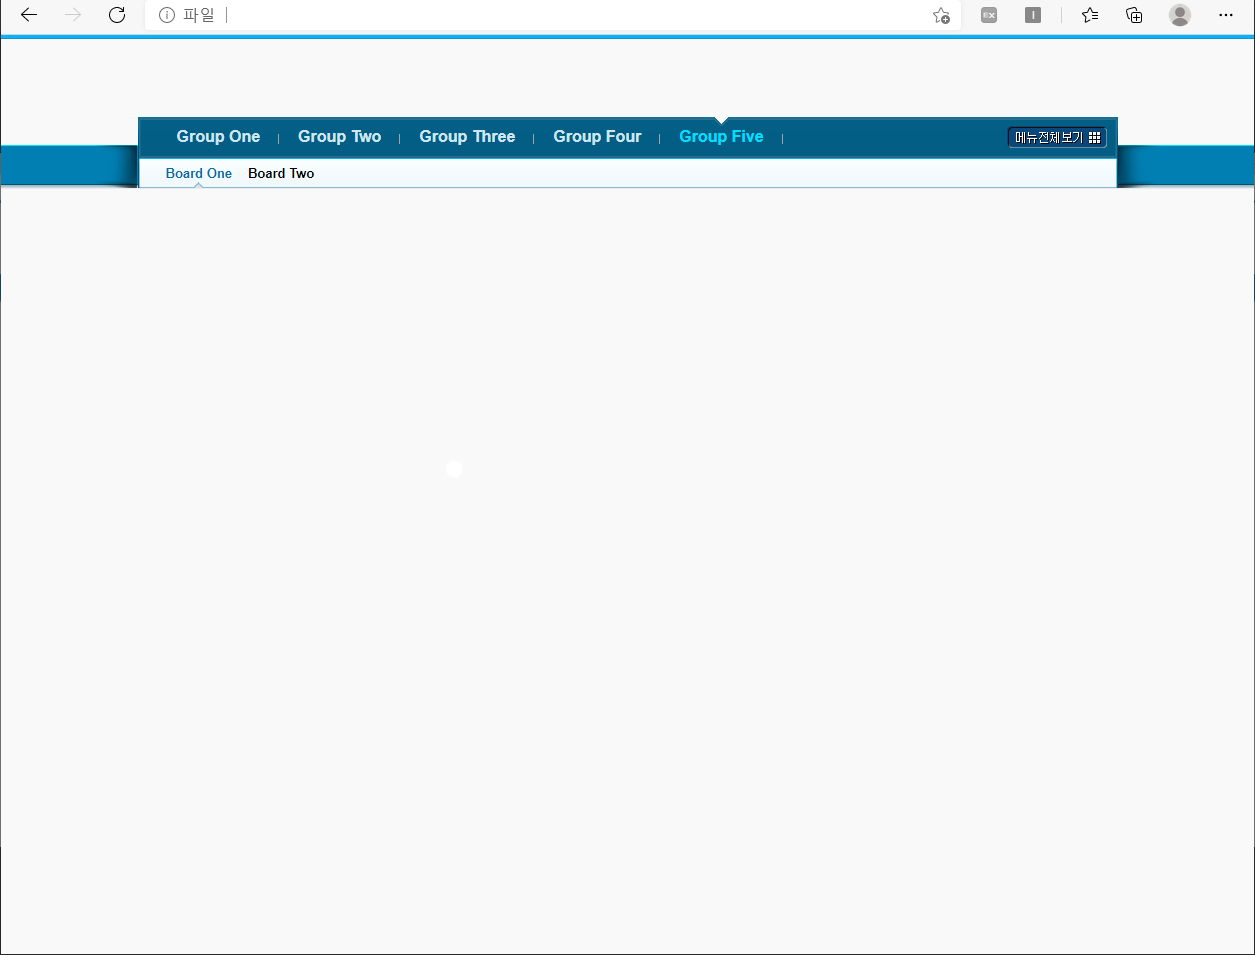Open the site information icon beside 파일
The image size is (1255, 955).
point(167,15)
